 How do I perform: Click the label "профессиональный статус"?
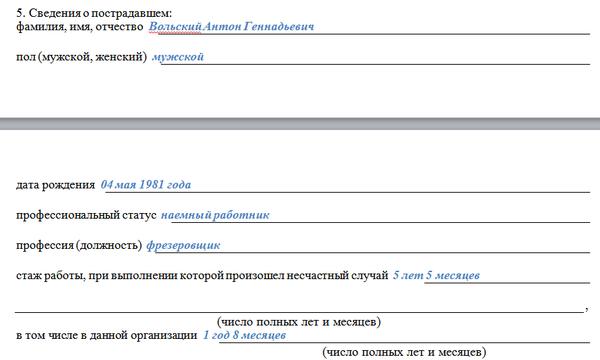click(86, 215)
